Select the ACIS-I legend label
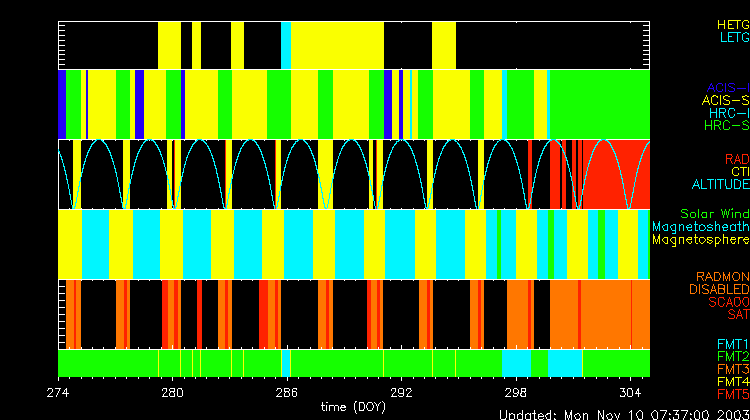Viewport: 750px width, 420px height. pos(728,88)
